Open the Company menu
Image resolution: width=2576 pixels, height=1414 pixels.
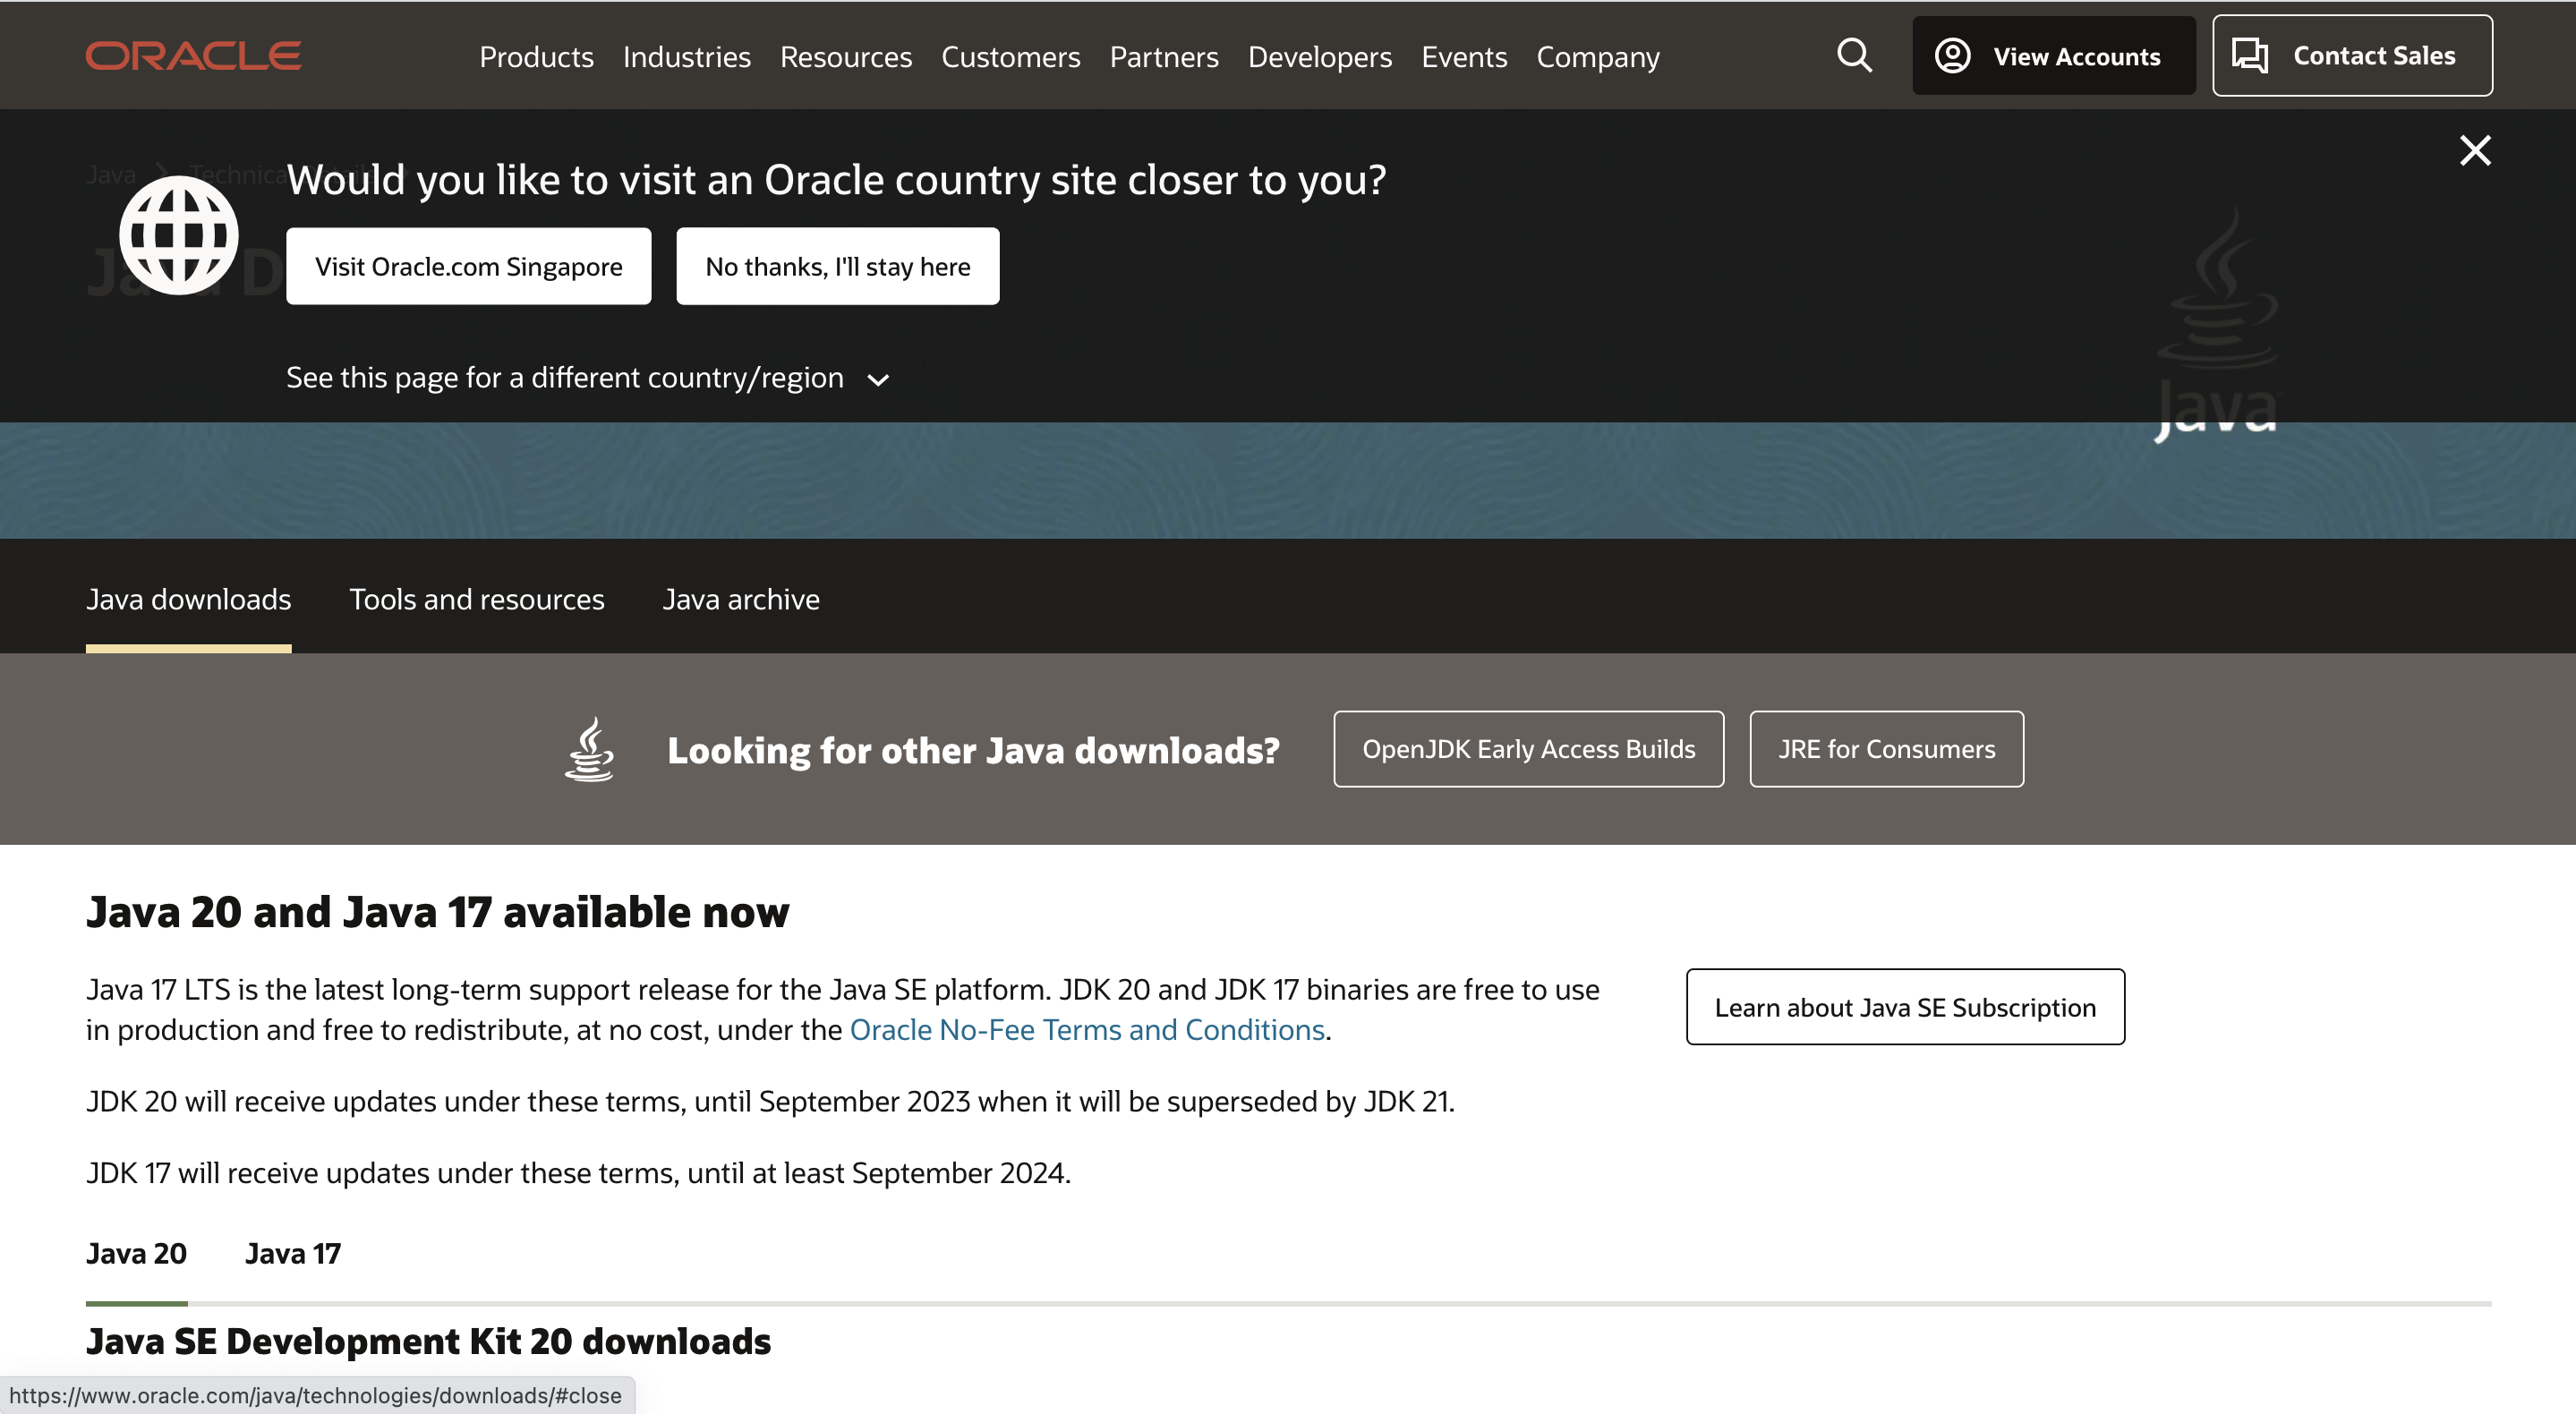click(x=1597, y=57)
